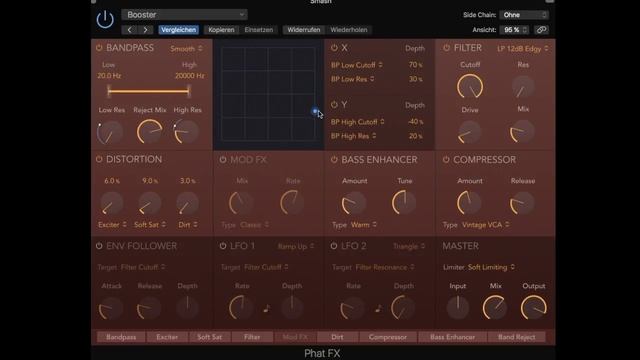Open the LFO 2 Triangle waveform dropdown
640x360 pixels.
[409, 246]
